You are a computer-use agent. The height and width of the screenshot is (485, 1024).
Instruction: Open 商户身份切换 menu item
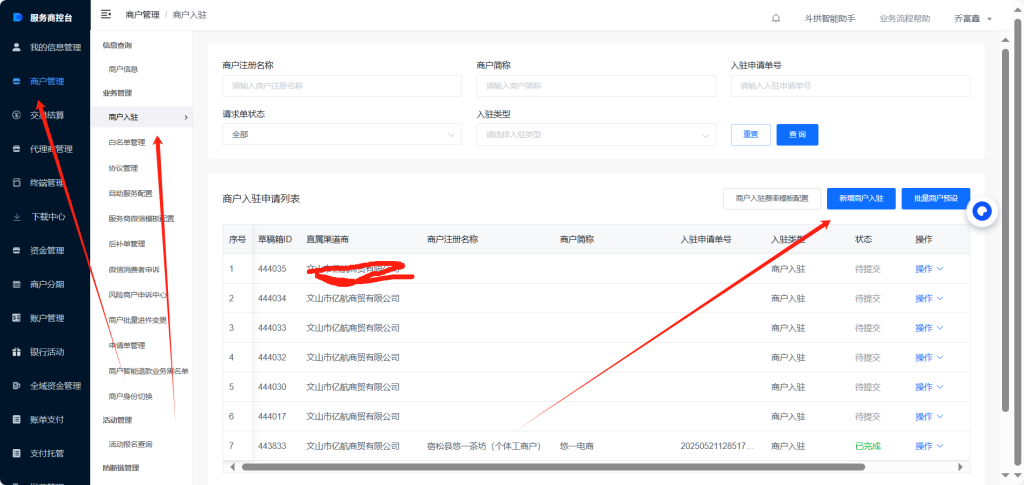pyautogui.click(x=131, y=396)
